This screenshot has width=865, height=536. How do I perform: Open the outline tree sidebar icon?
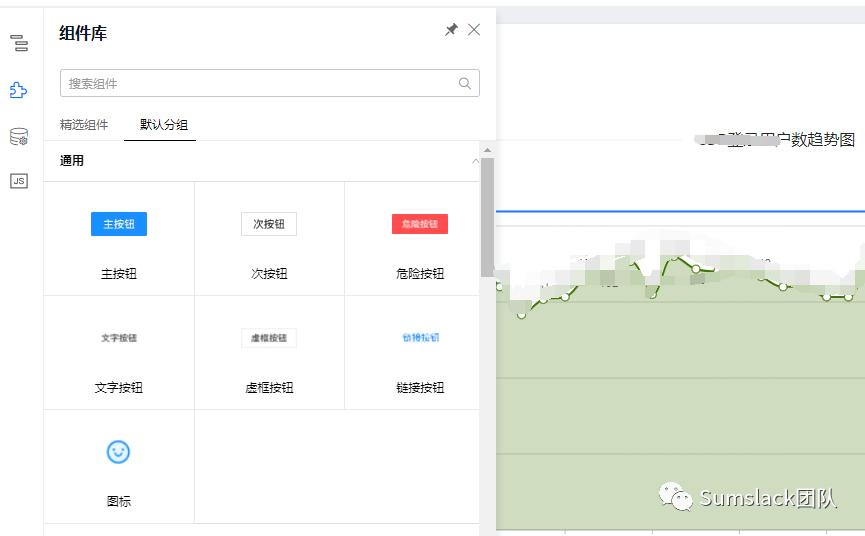tap(19, 43)
